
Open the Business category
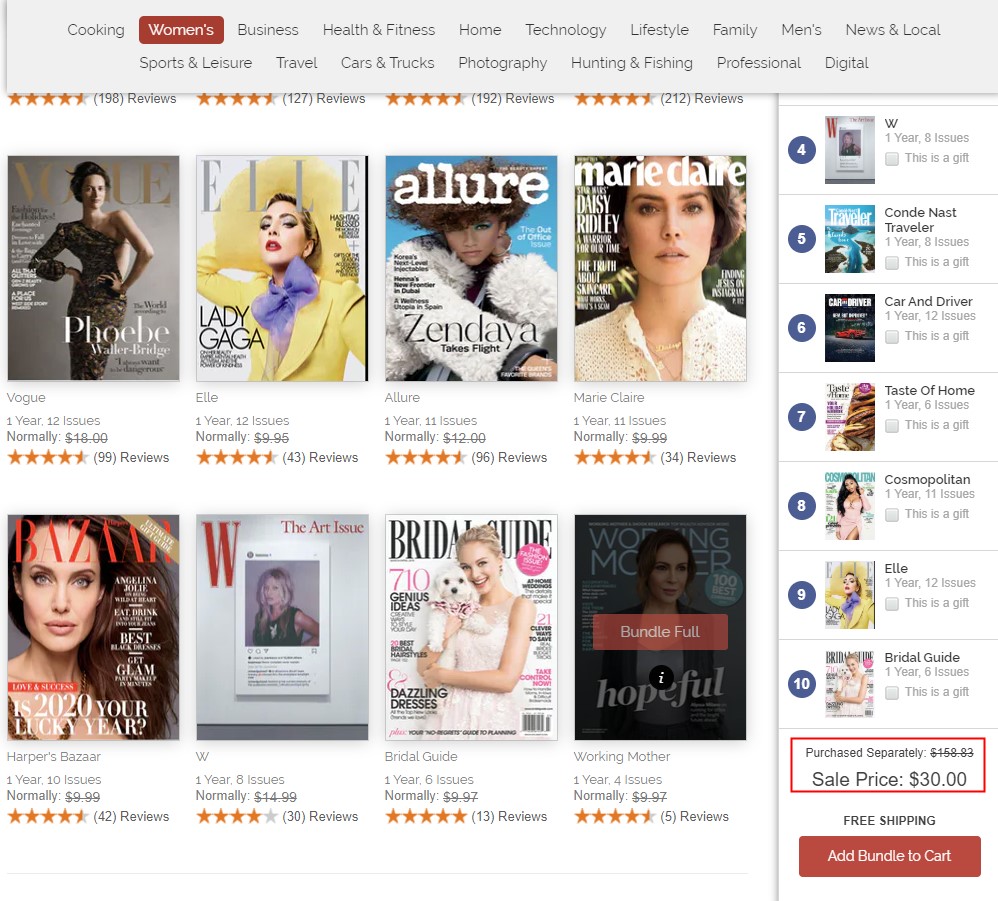(267, 30)
